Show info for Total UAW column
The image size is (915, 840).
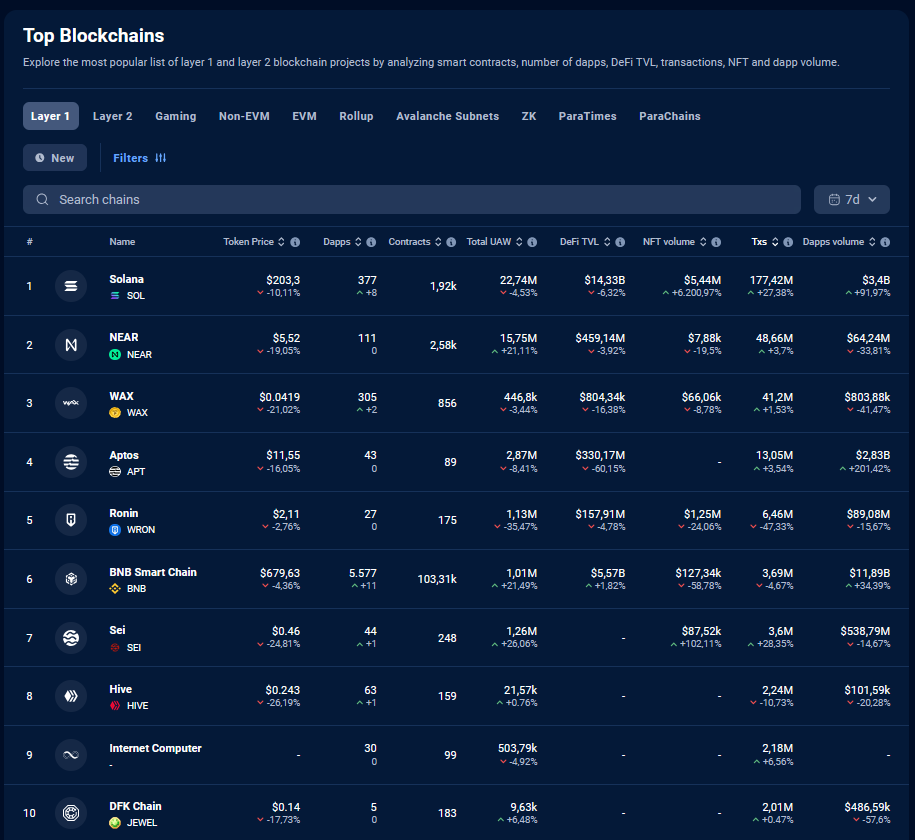coord(532,242)
